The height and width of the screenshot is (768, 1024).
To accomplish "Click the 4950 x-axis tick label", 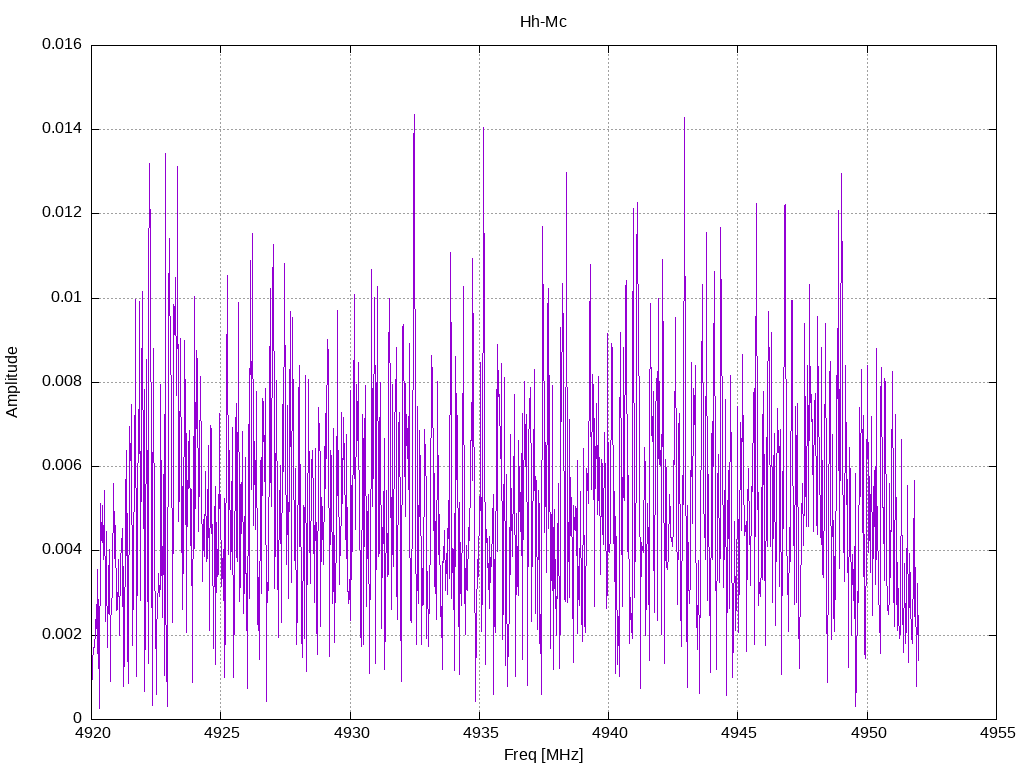I will (x=868, y=733).
